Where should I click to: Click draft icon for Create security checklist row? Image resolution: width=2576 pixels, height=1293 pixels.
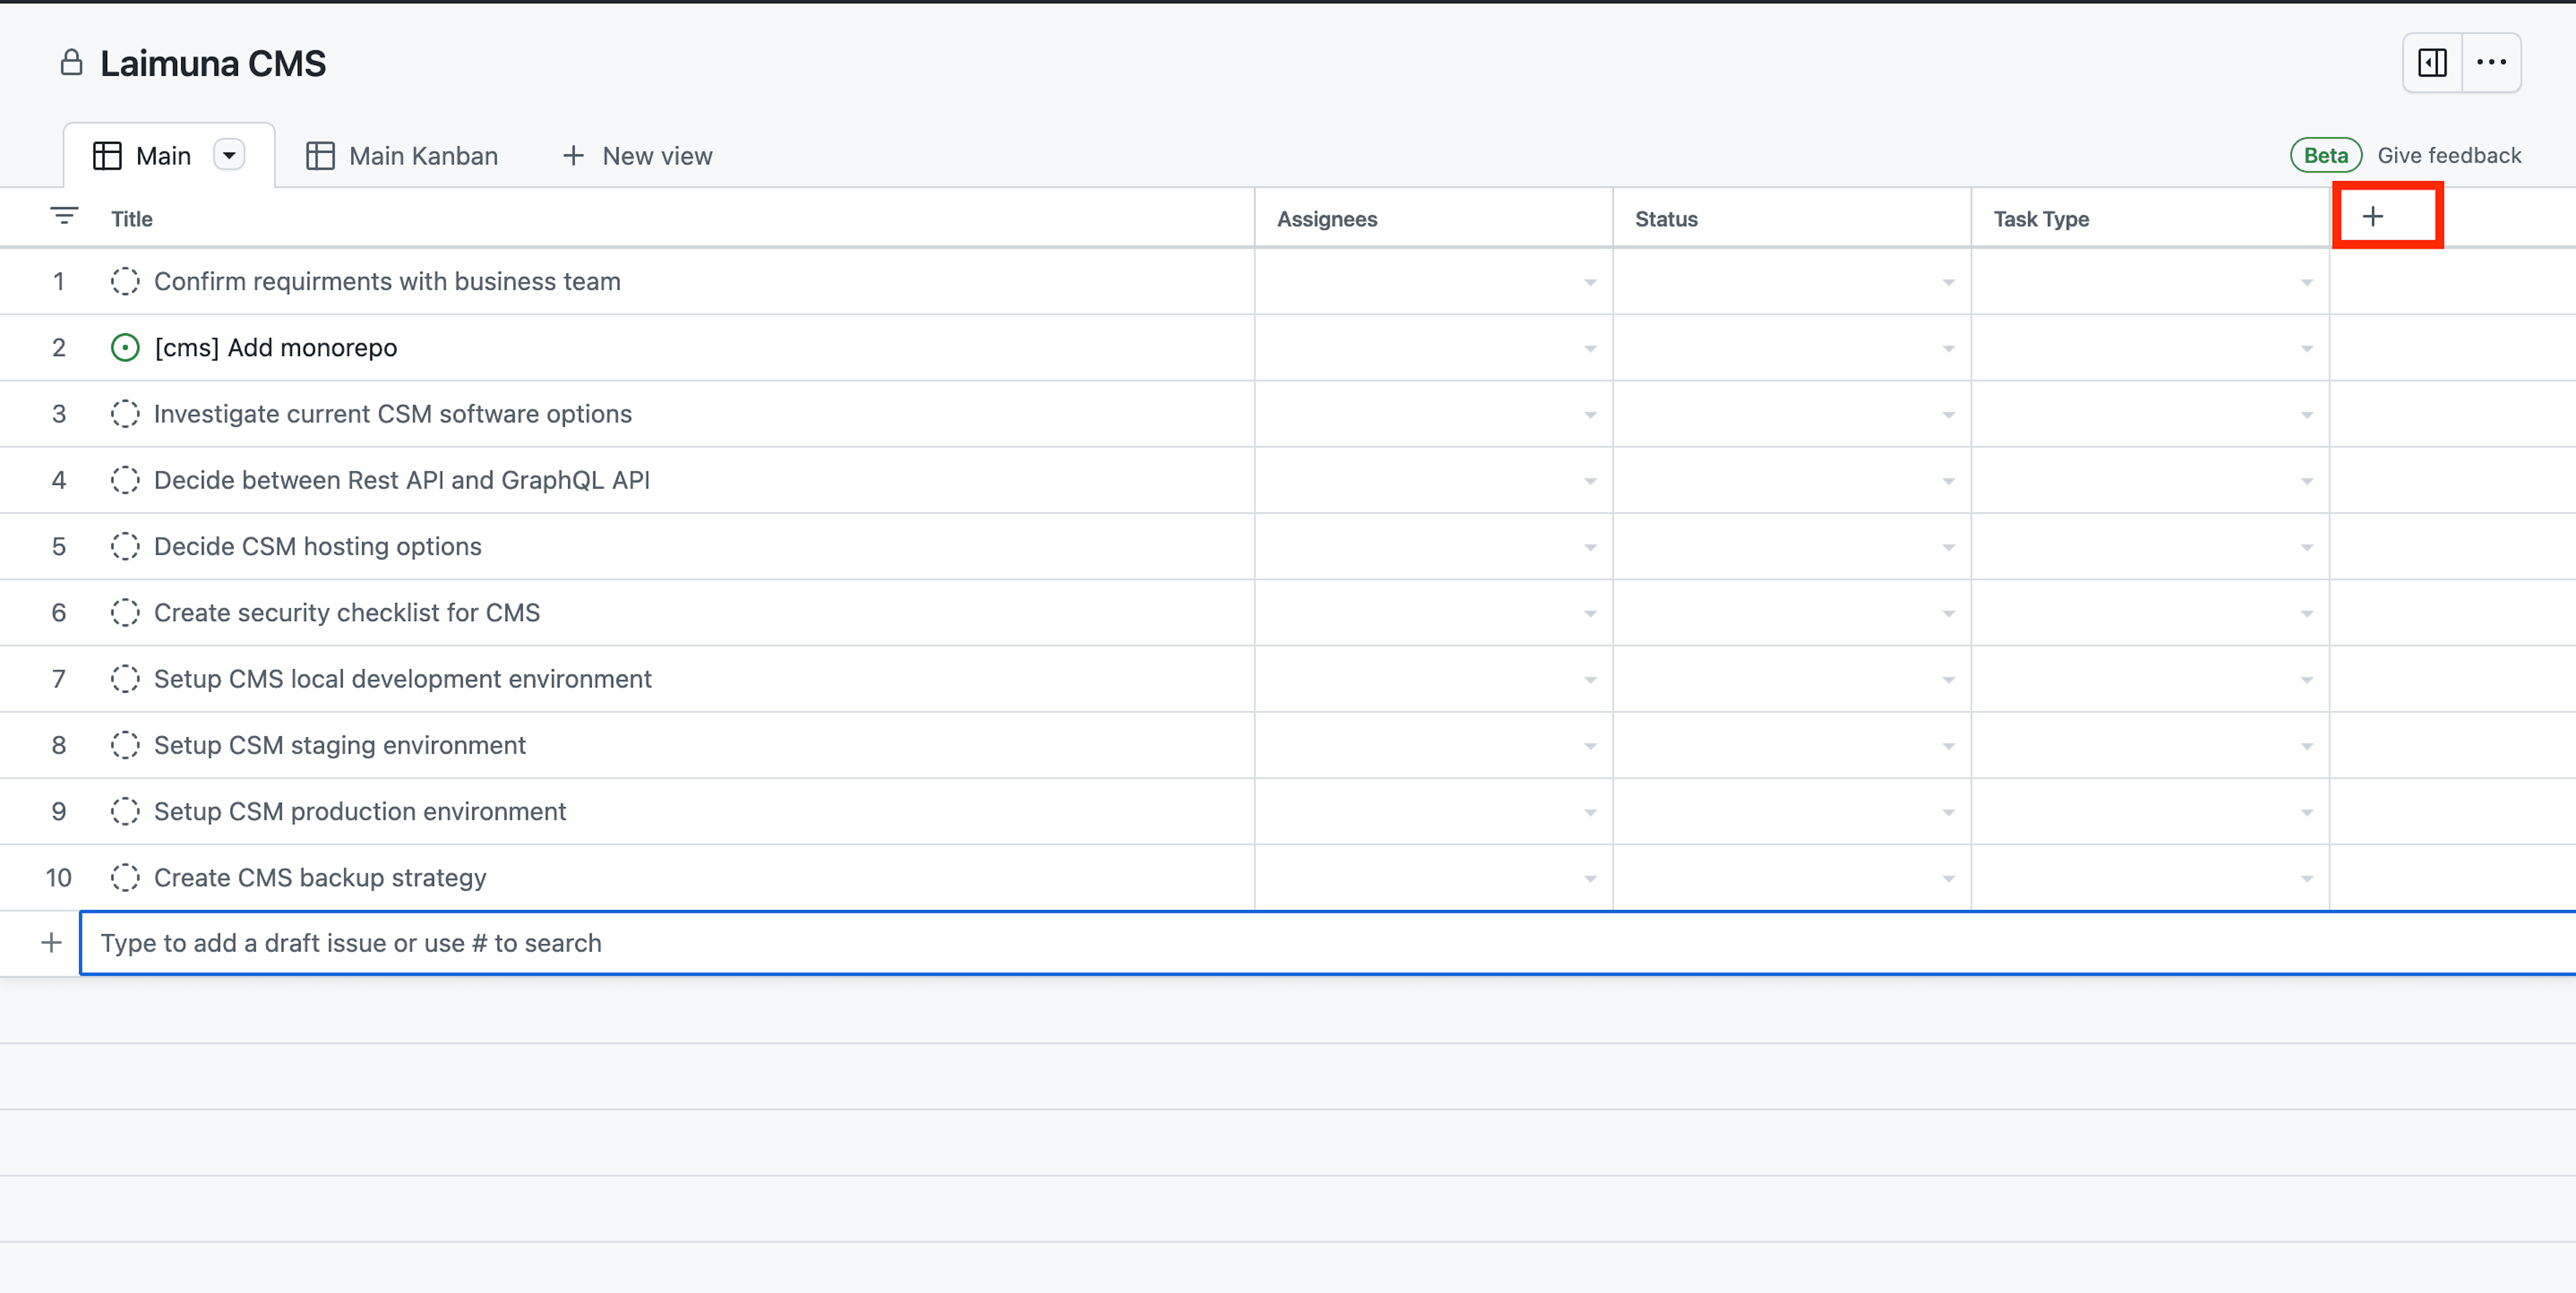[125, 612]
